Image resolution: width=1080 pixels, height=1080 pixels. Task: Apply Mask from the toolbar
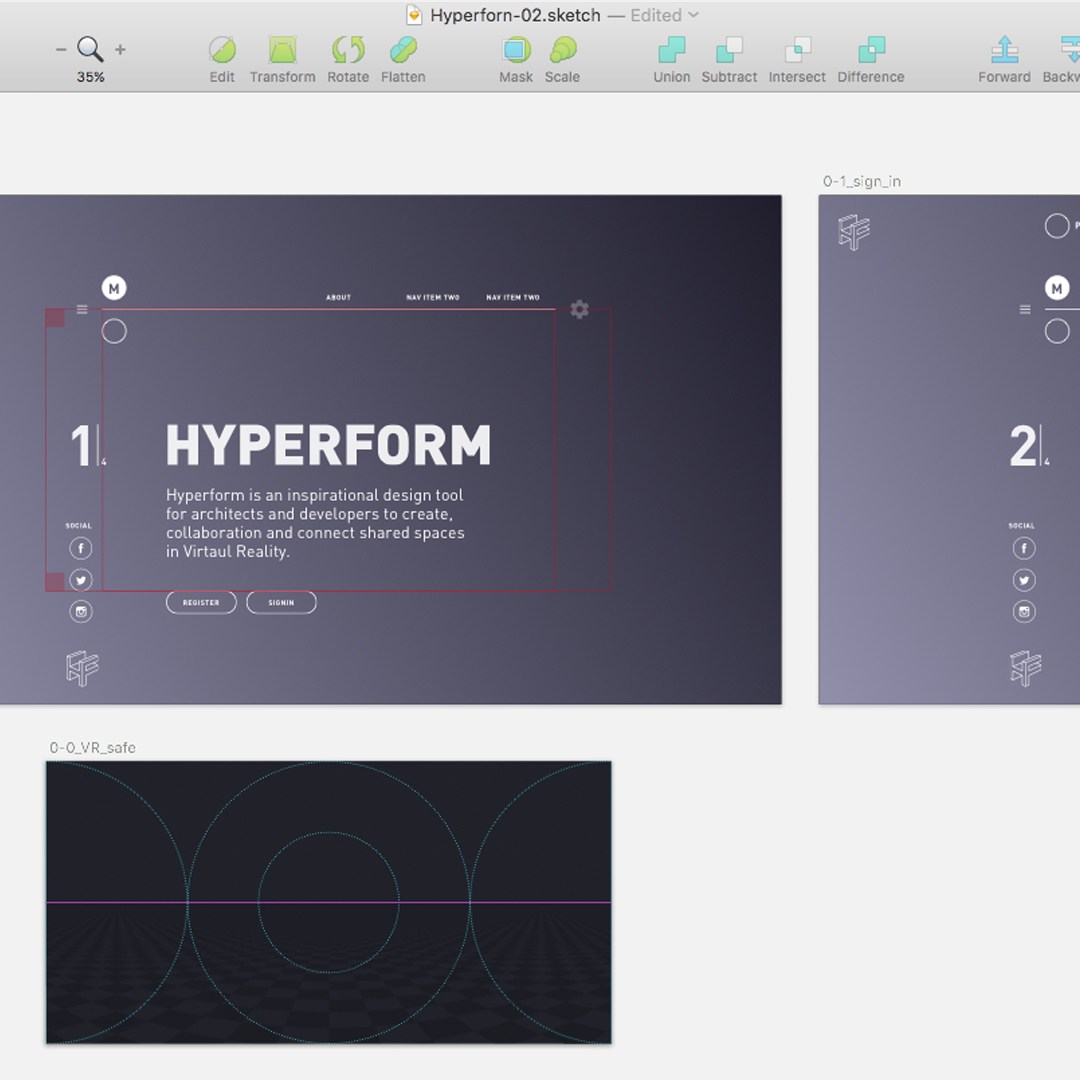pos(516,50)
